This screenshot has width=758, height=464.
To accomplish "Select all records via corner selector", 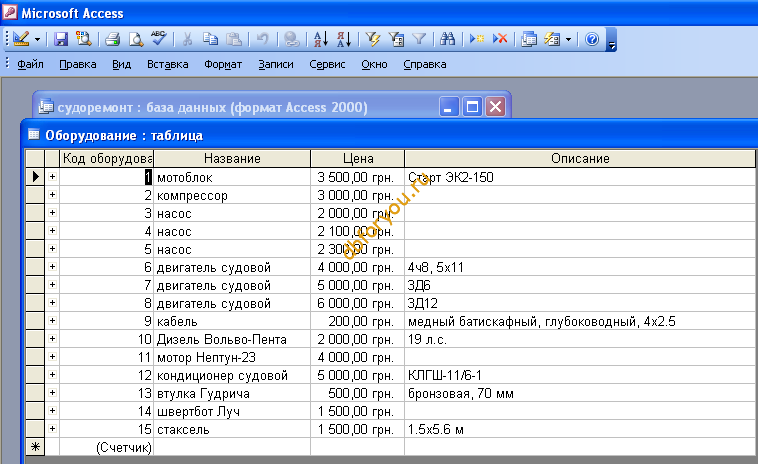I will (x=35, y=159).
